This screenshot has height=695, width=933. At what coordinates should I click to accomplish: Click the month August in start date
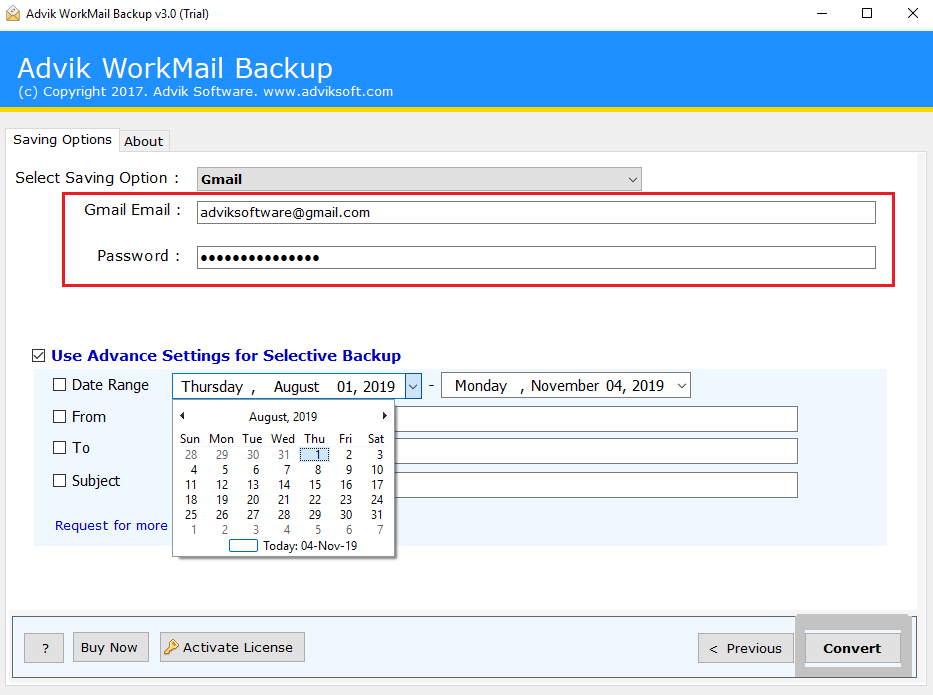click(x=296, y=387)
